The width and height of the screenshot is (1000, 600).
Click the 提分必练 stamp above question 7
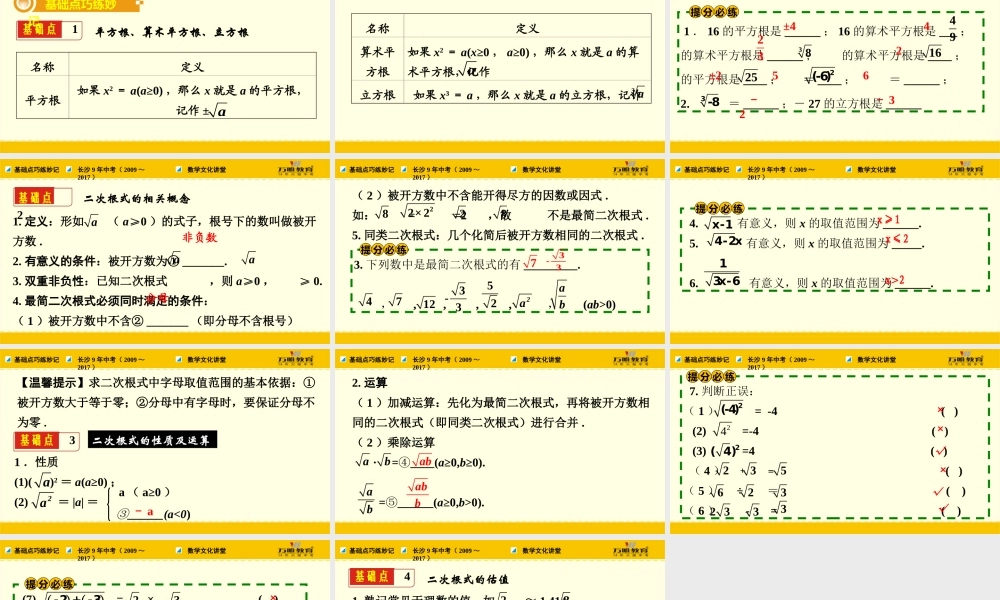pos(710,378)
